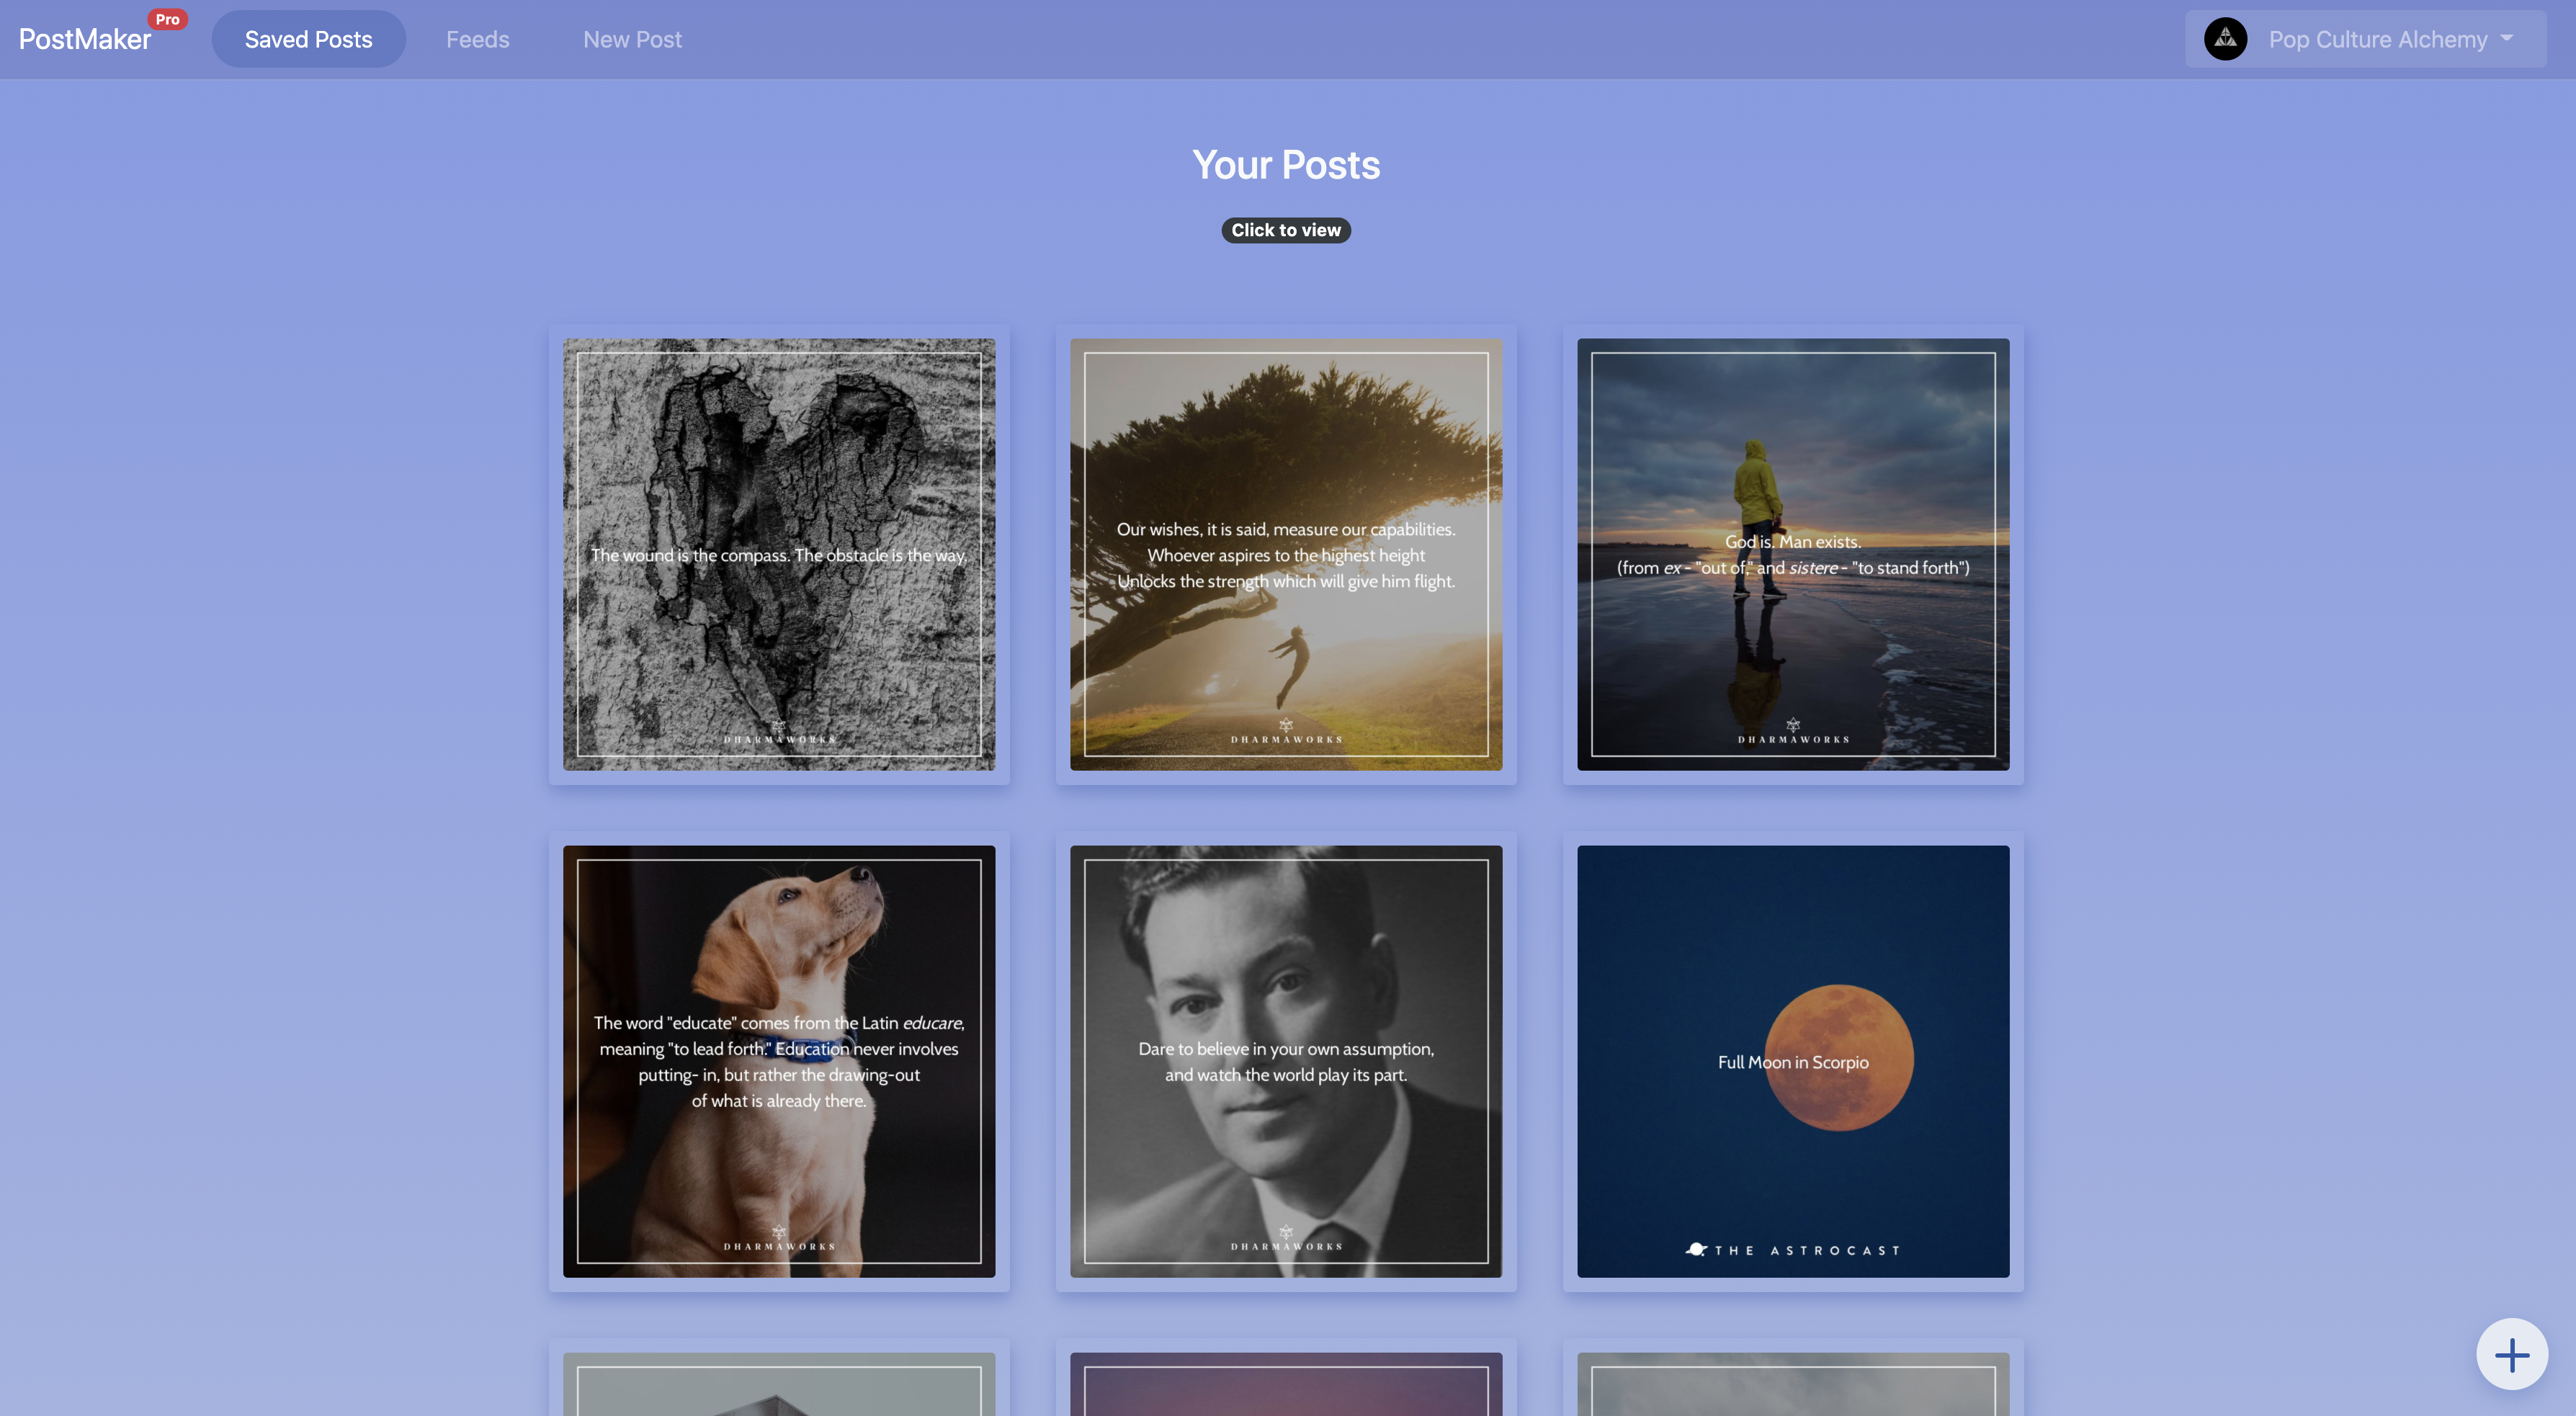Open the "Dare to believe" portrait post
The image size is (2576, 1416).
tap(1286, 1062)
